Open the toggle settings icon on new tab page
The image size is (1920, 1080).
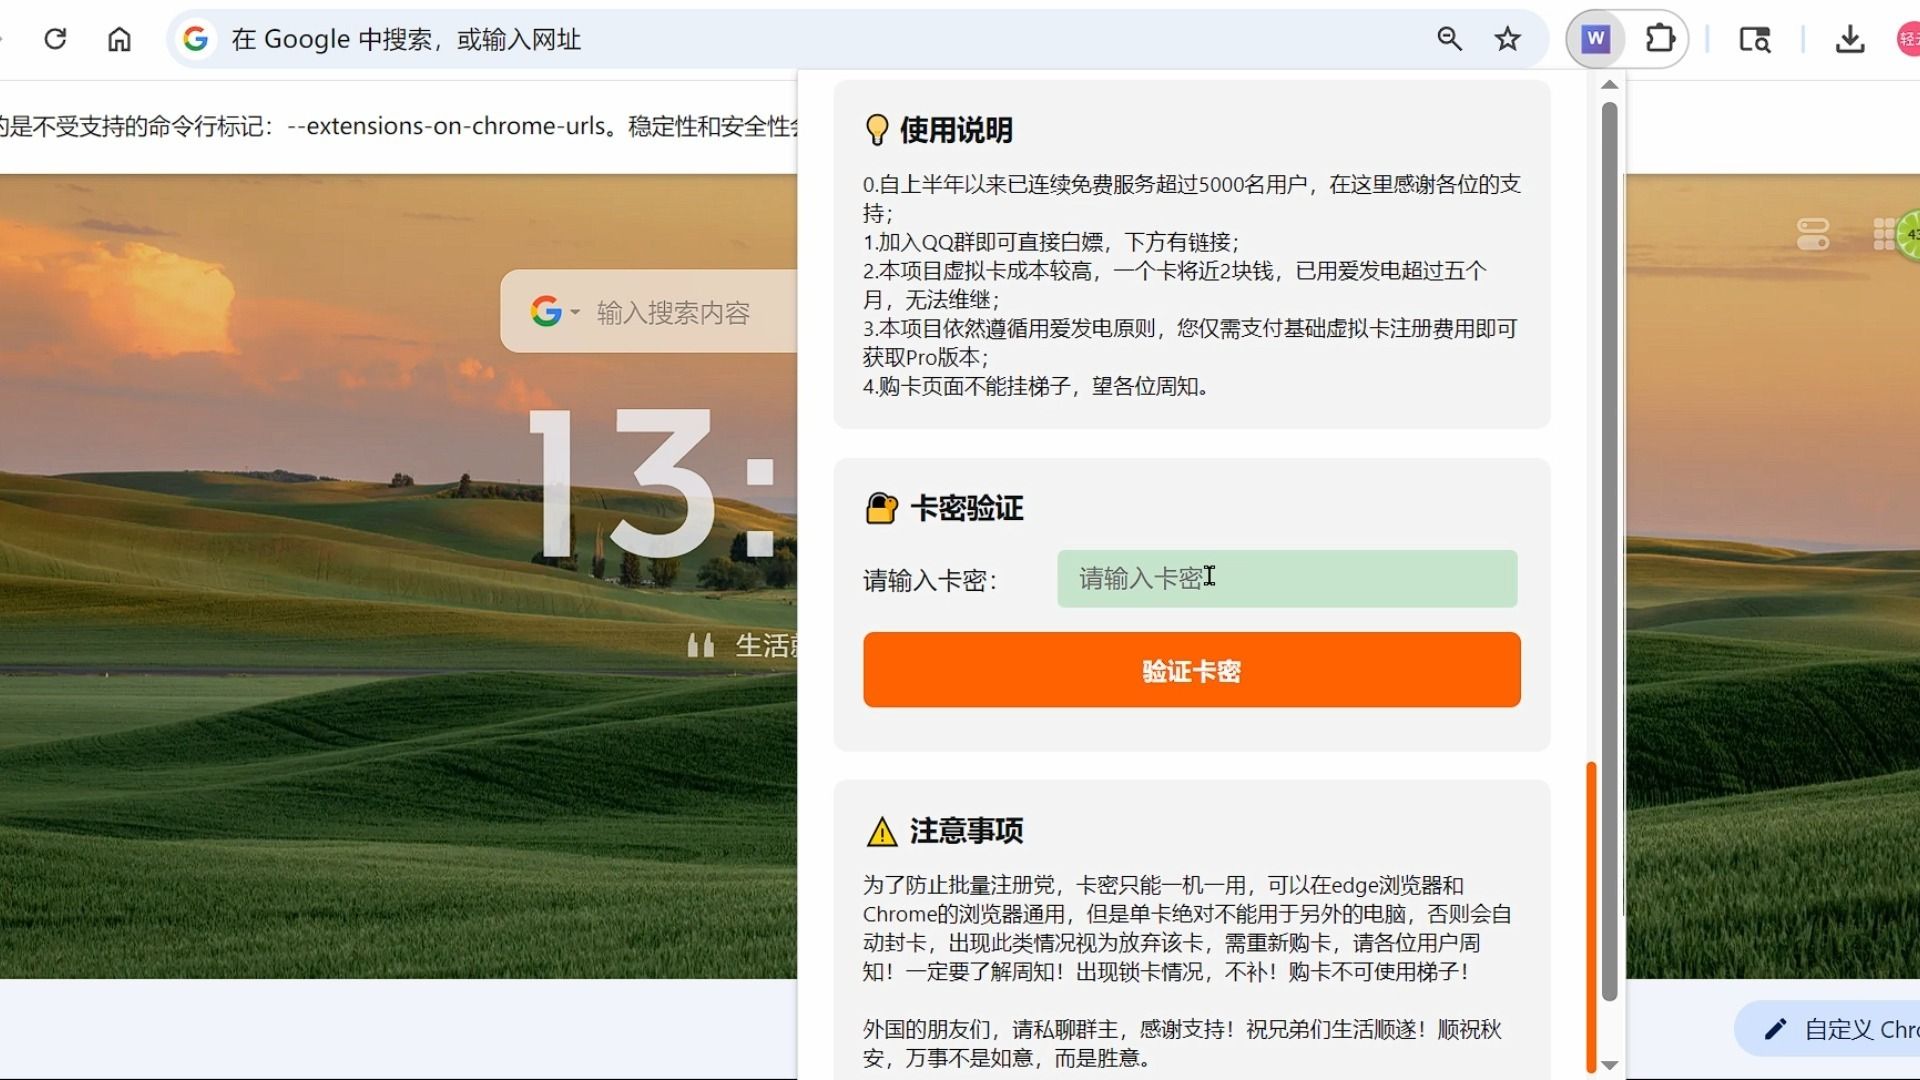tap(1812, 234)
